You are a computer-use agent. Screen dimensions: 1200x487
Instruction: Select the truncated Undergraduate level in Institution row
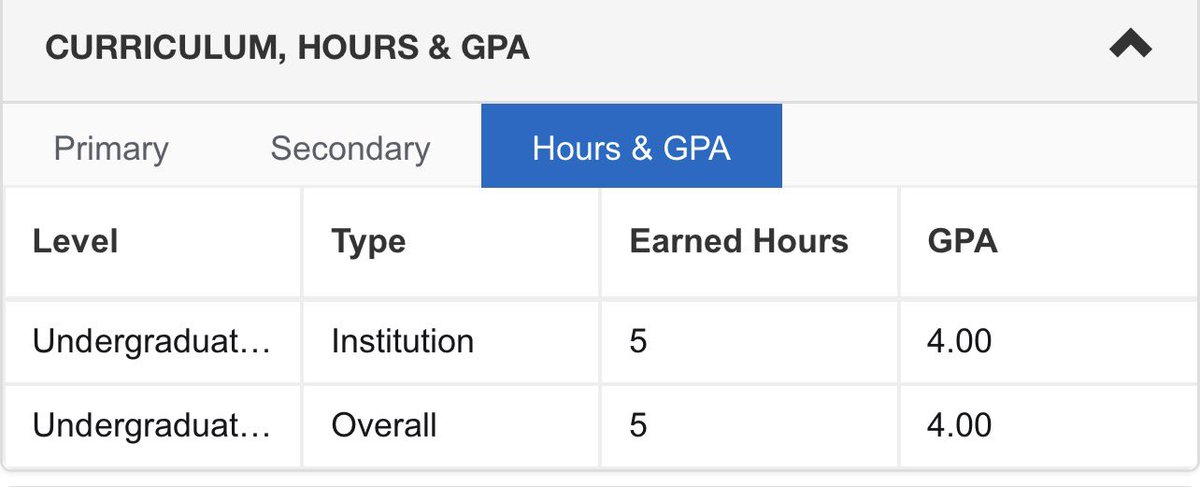tap(152, 341)
